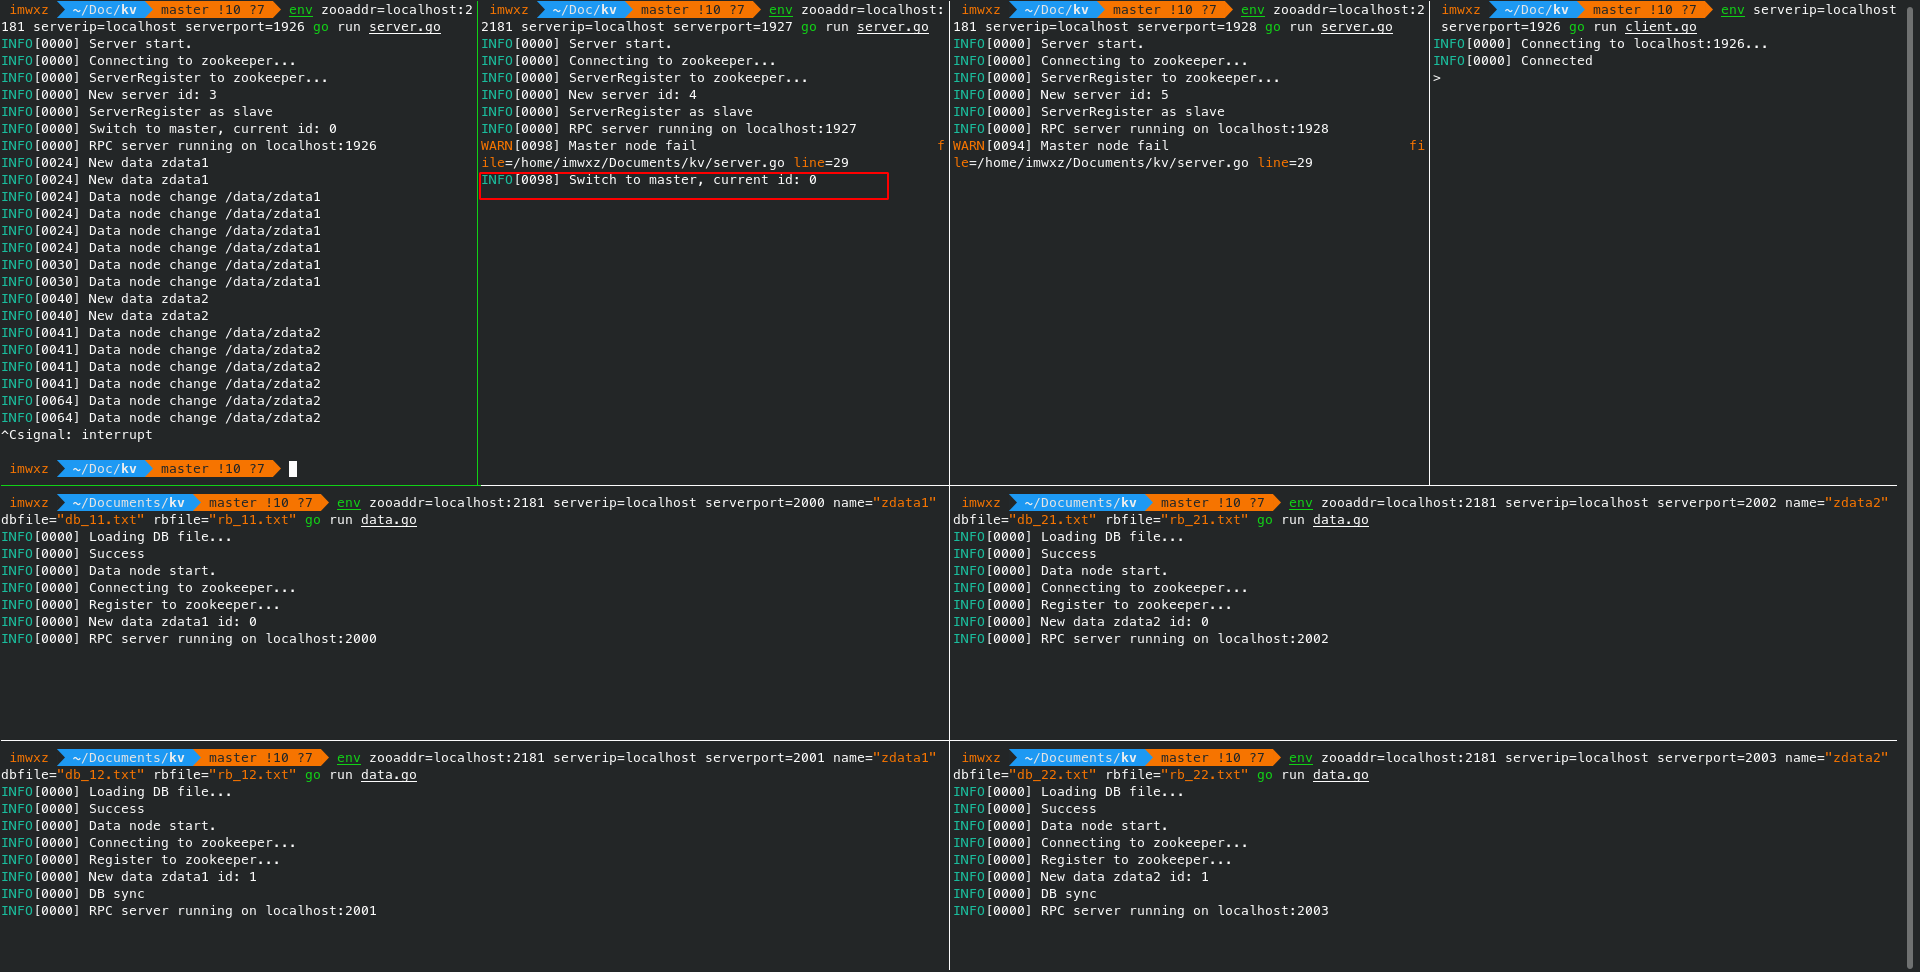1920x972 pixels.
Task: Click 'ServerRegister as slave' in localhost:1928 pane
Action: 1089,112
